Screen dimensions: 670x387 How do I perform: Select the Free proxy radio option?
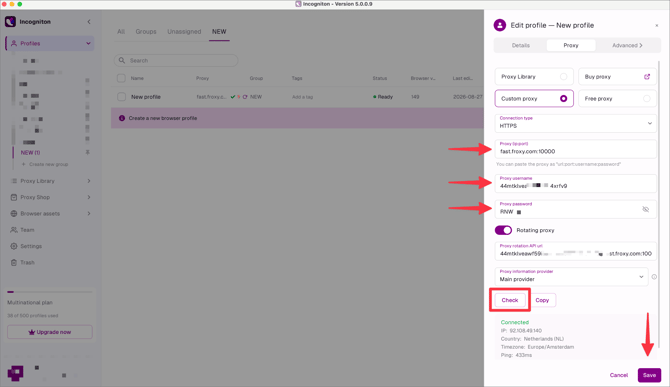coord(647,99)
